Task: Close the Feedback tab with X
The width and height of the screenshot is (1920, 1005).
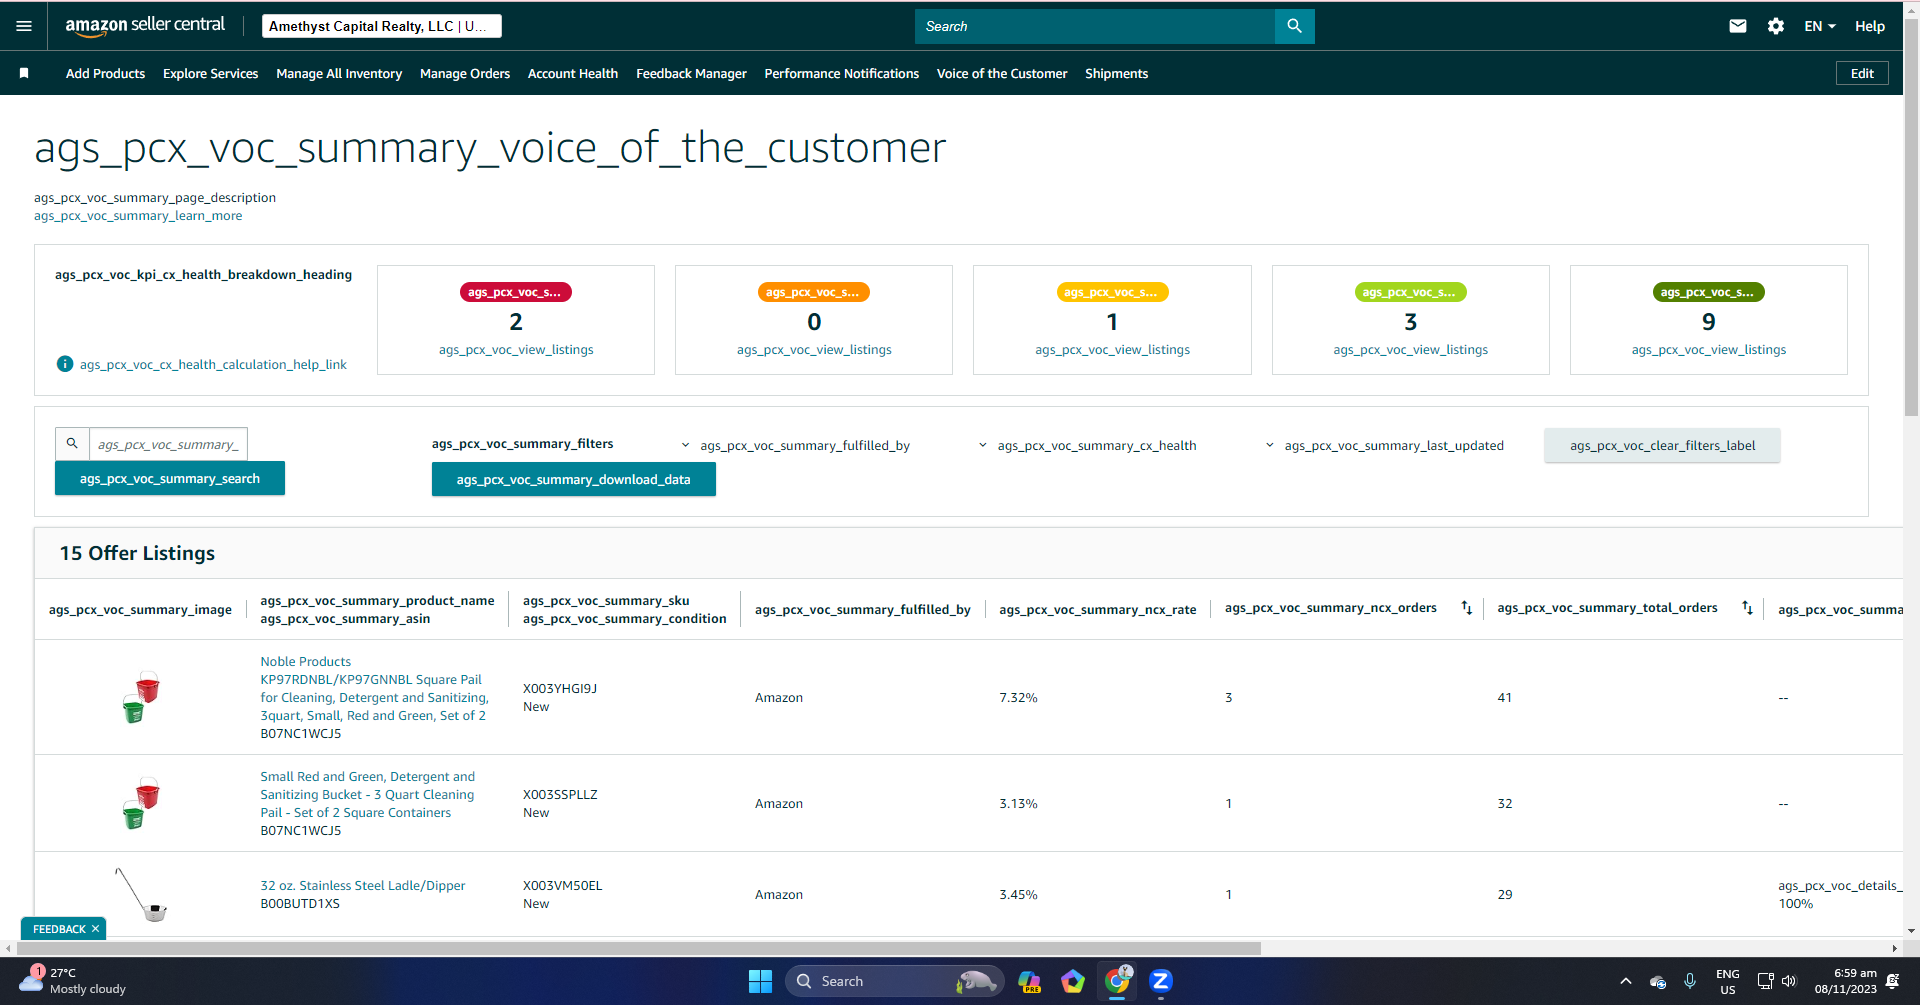Action: [95, 929]
